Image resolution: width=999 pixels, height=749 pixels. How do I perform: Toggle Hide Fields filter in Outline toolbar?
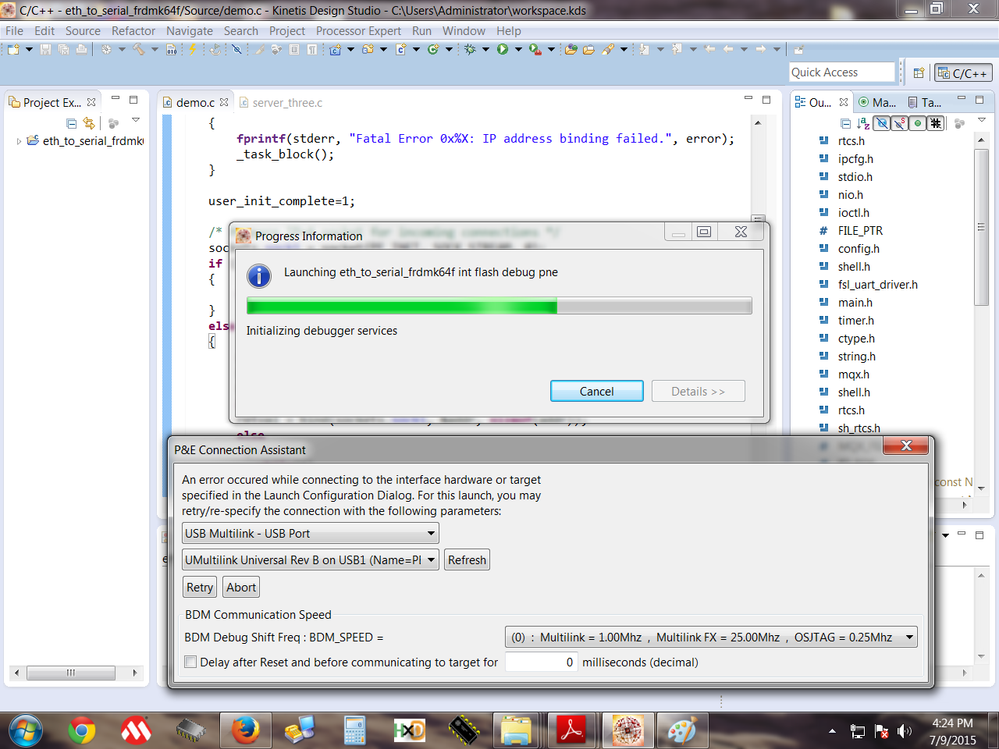pyautogui.click(x=882, y=123)
